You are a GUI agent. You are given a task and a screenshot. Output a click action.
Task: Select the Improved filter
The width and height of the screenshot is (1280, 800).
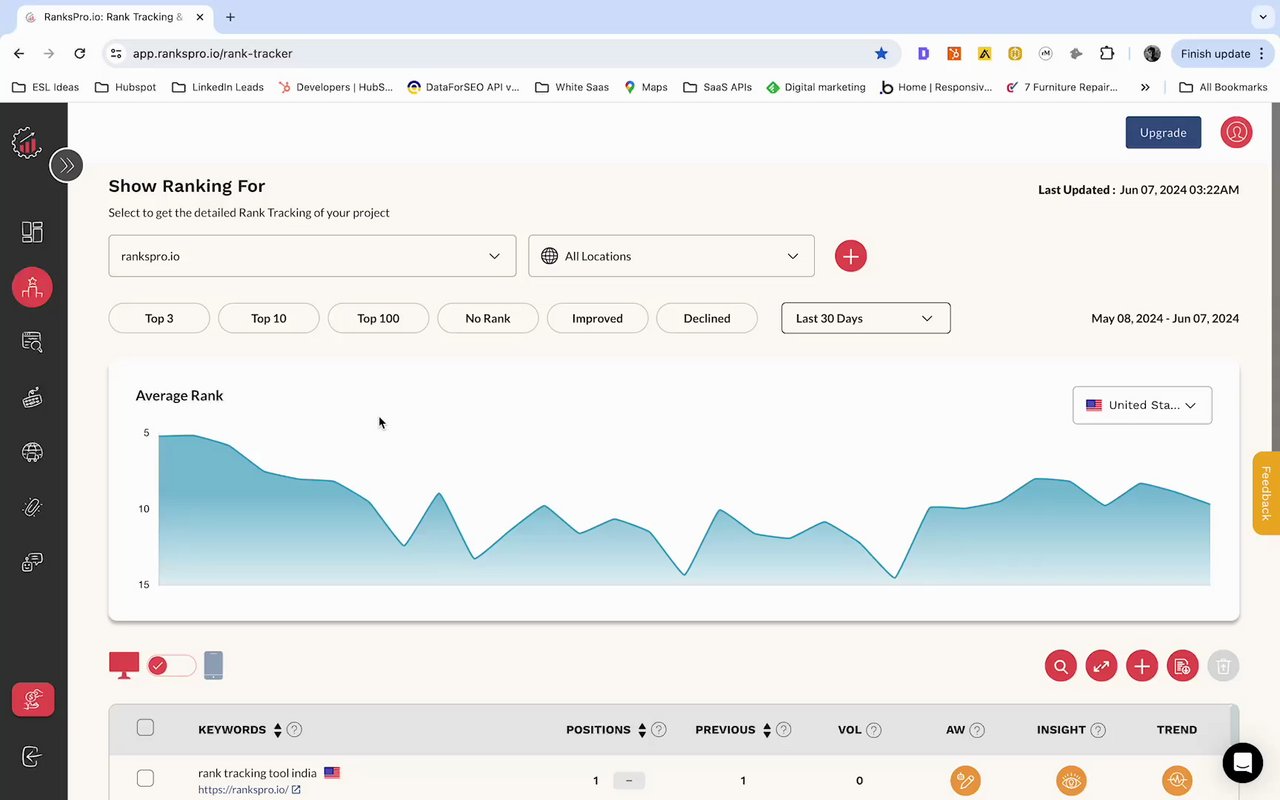tap(597, 318)
